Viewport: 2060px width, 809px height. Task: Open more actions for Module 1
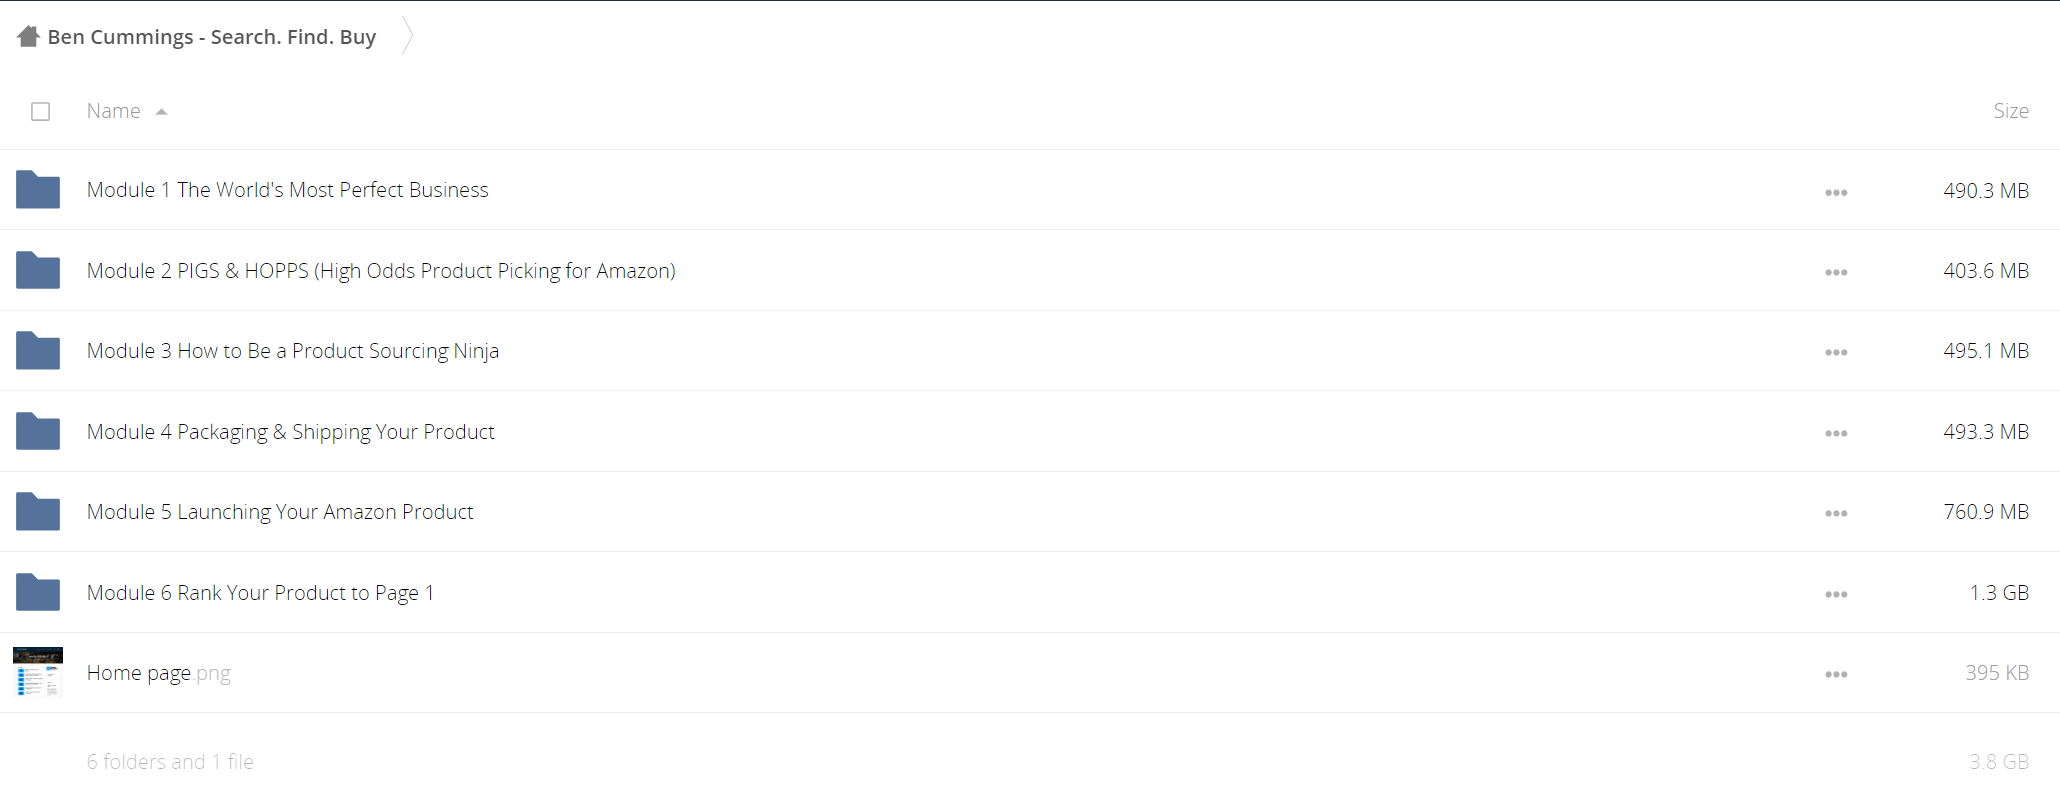[x=1836, y=192]
